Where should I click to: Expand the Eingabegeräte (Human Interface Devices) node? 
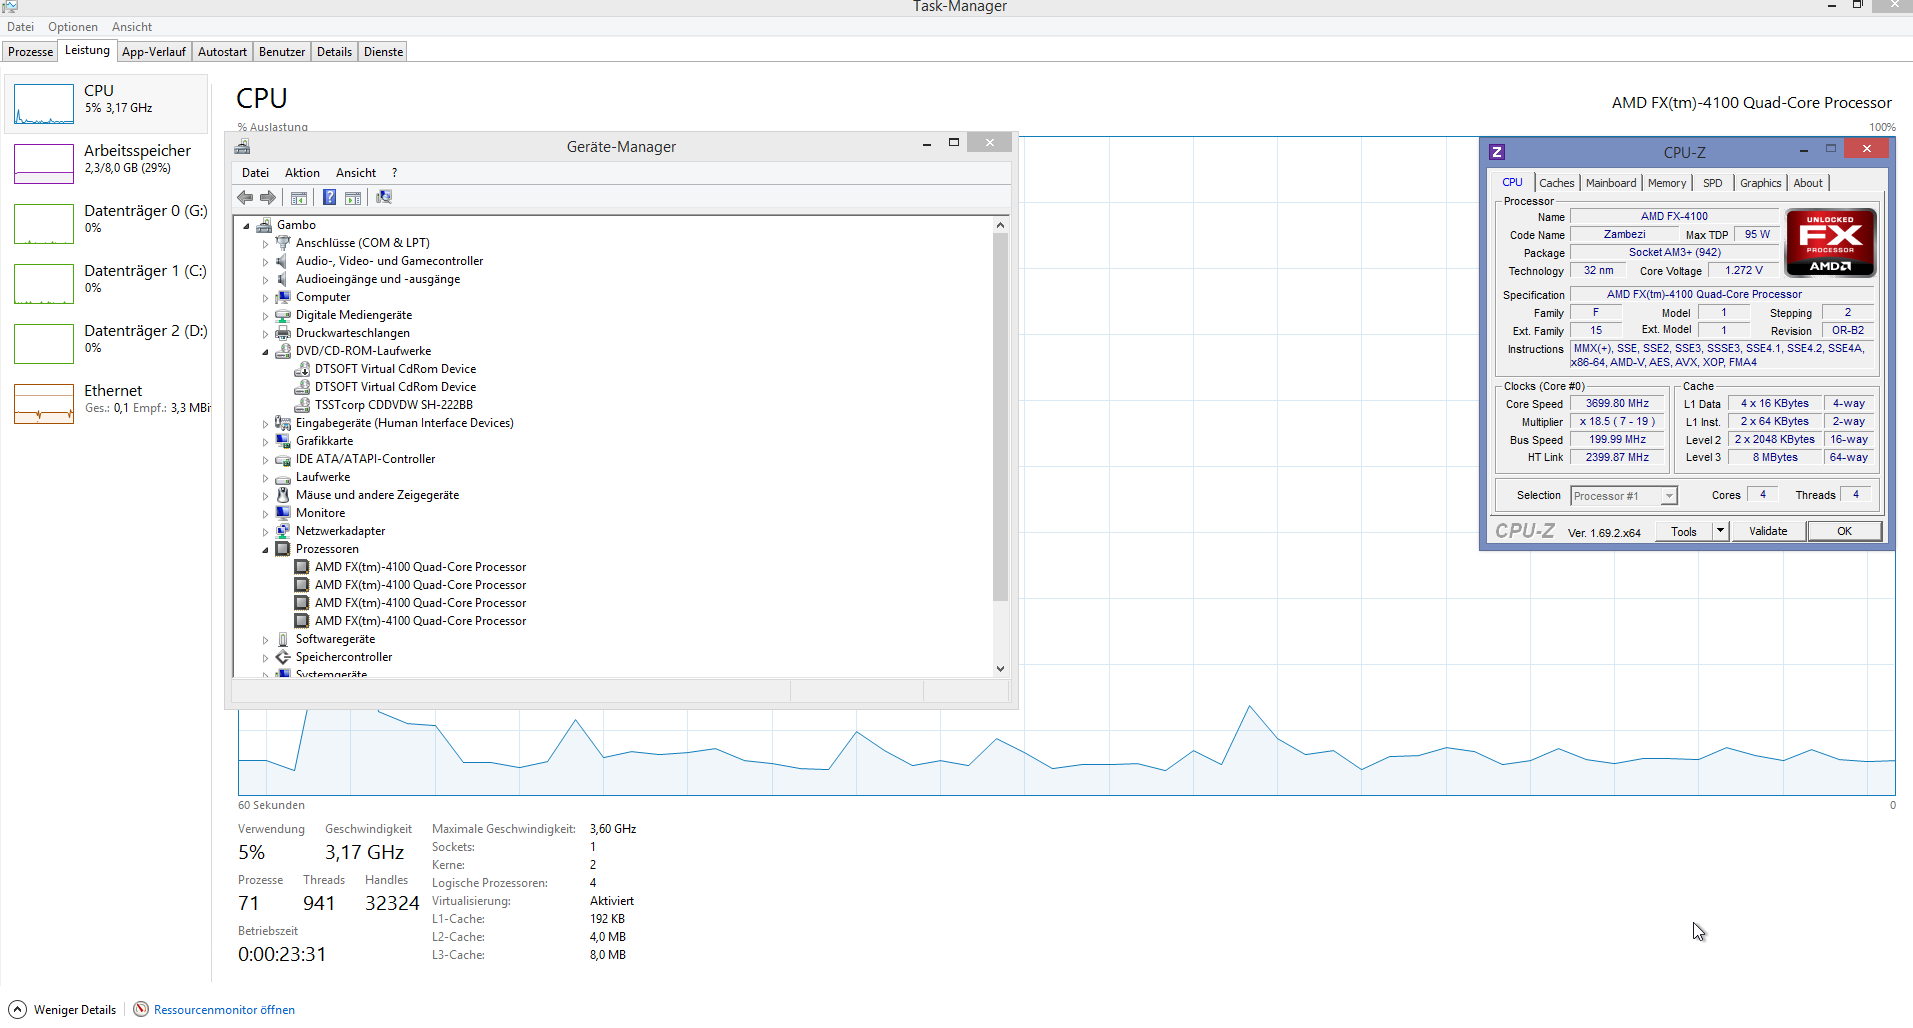[x=265, y=424]
